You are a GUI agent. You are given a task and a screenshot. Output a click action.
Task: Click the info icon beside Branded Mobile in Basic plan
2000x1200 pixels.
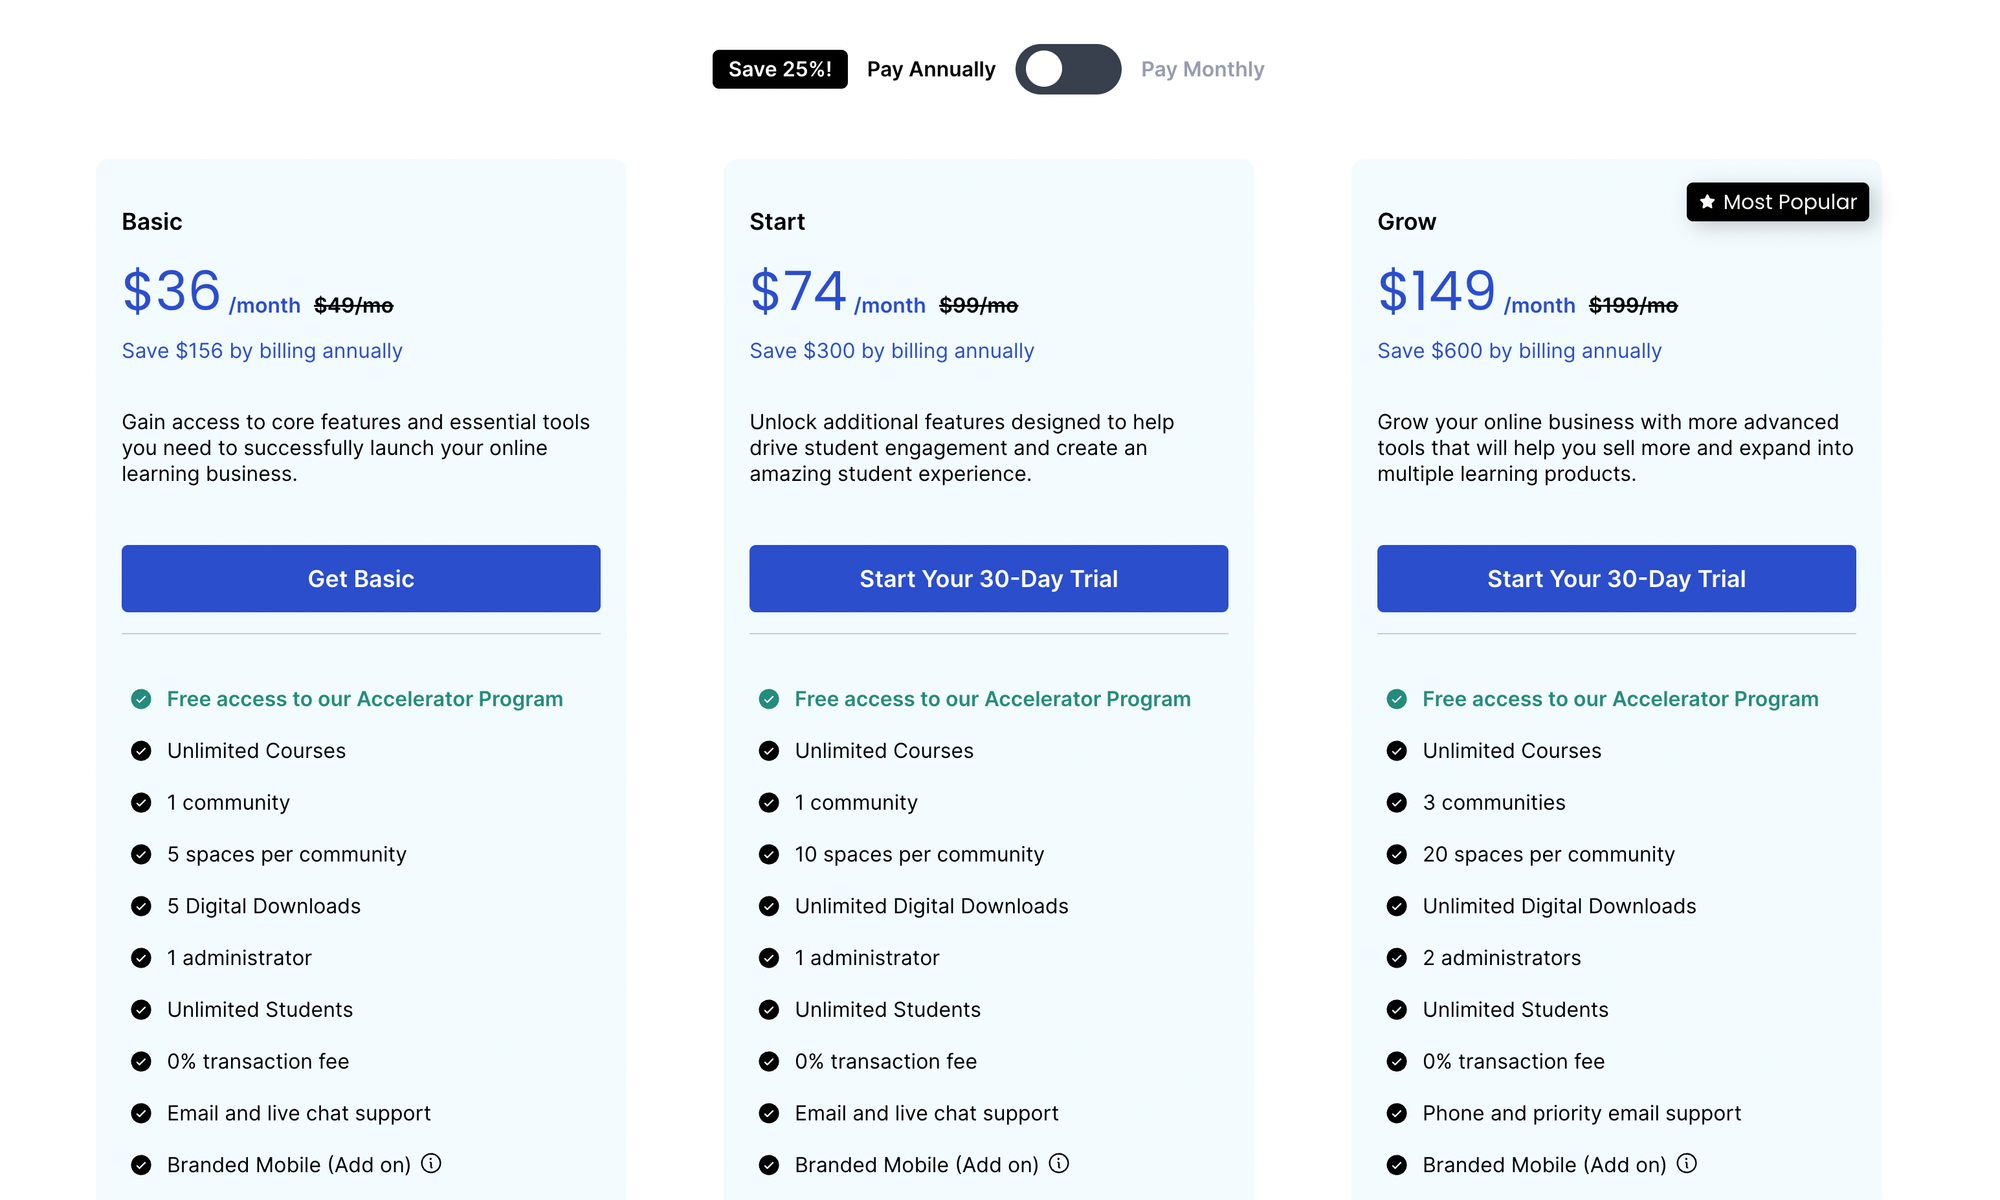[x=432, y=1164]
